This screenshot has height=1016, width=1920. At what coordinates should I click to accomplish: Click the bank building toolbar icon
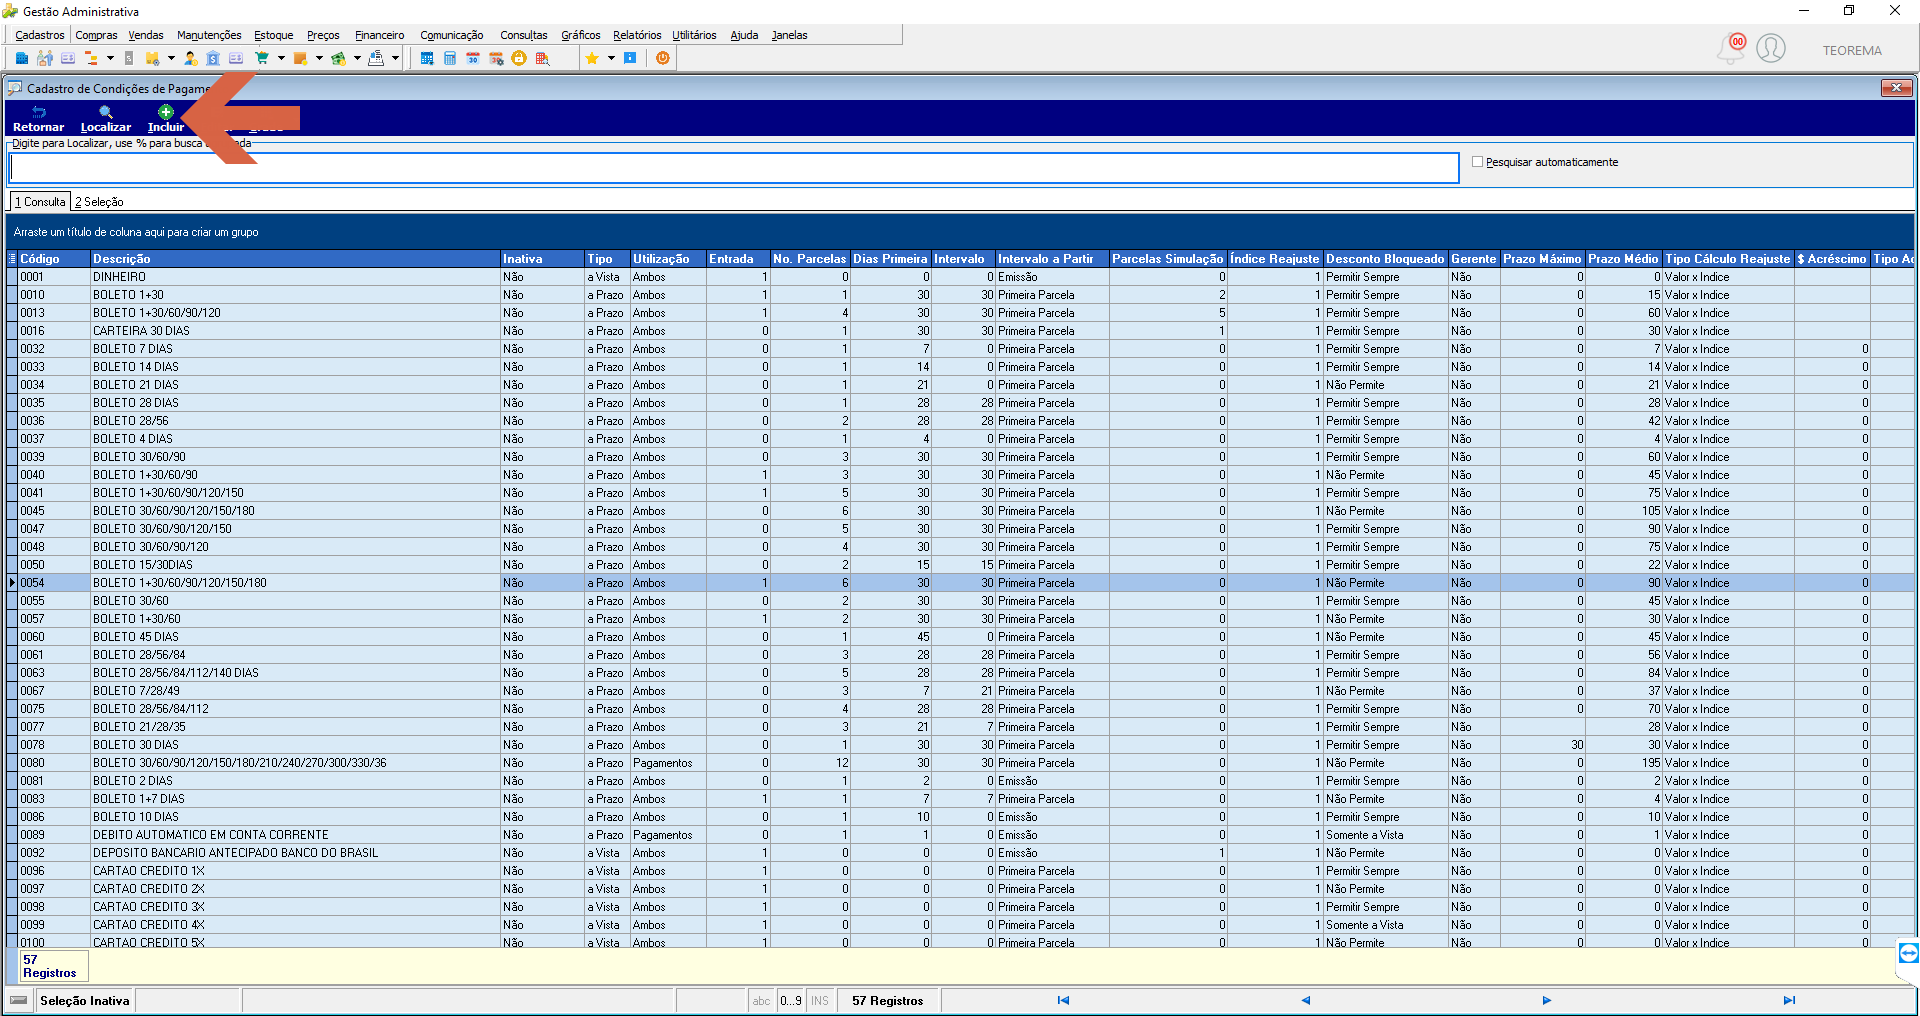point(213,59)
